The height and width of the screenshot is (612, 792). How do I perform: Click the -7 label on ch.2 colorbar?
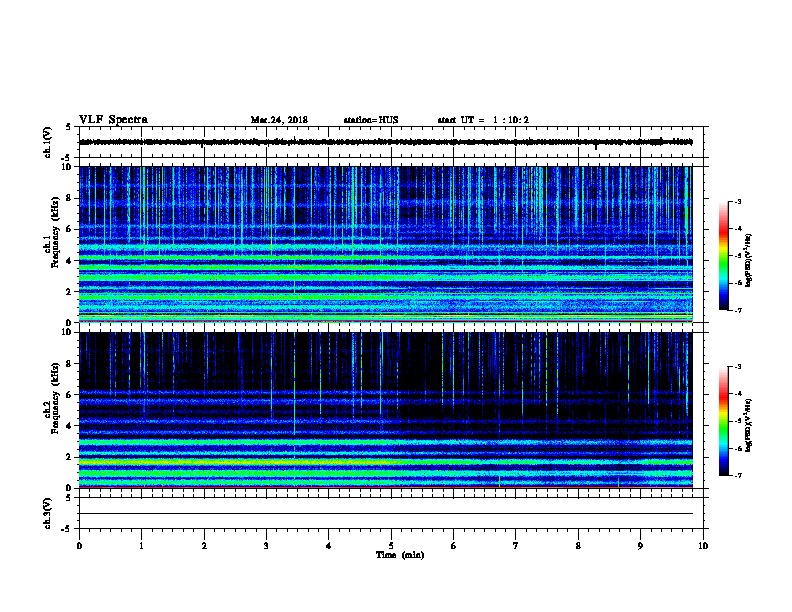pyautogui.click(x=738, y=476)
